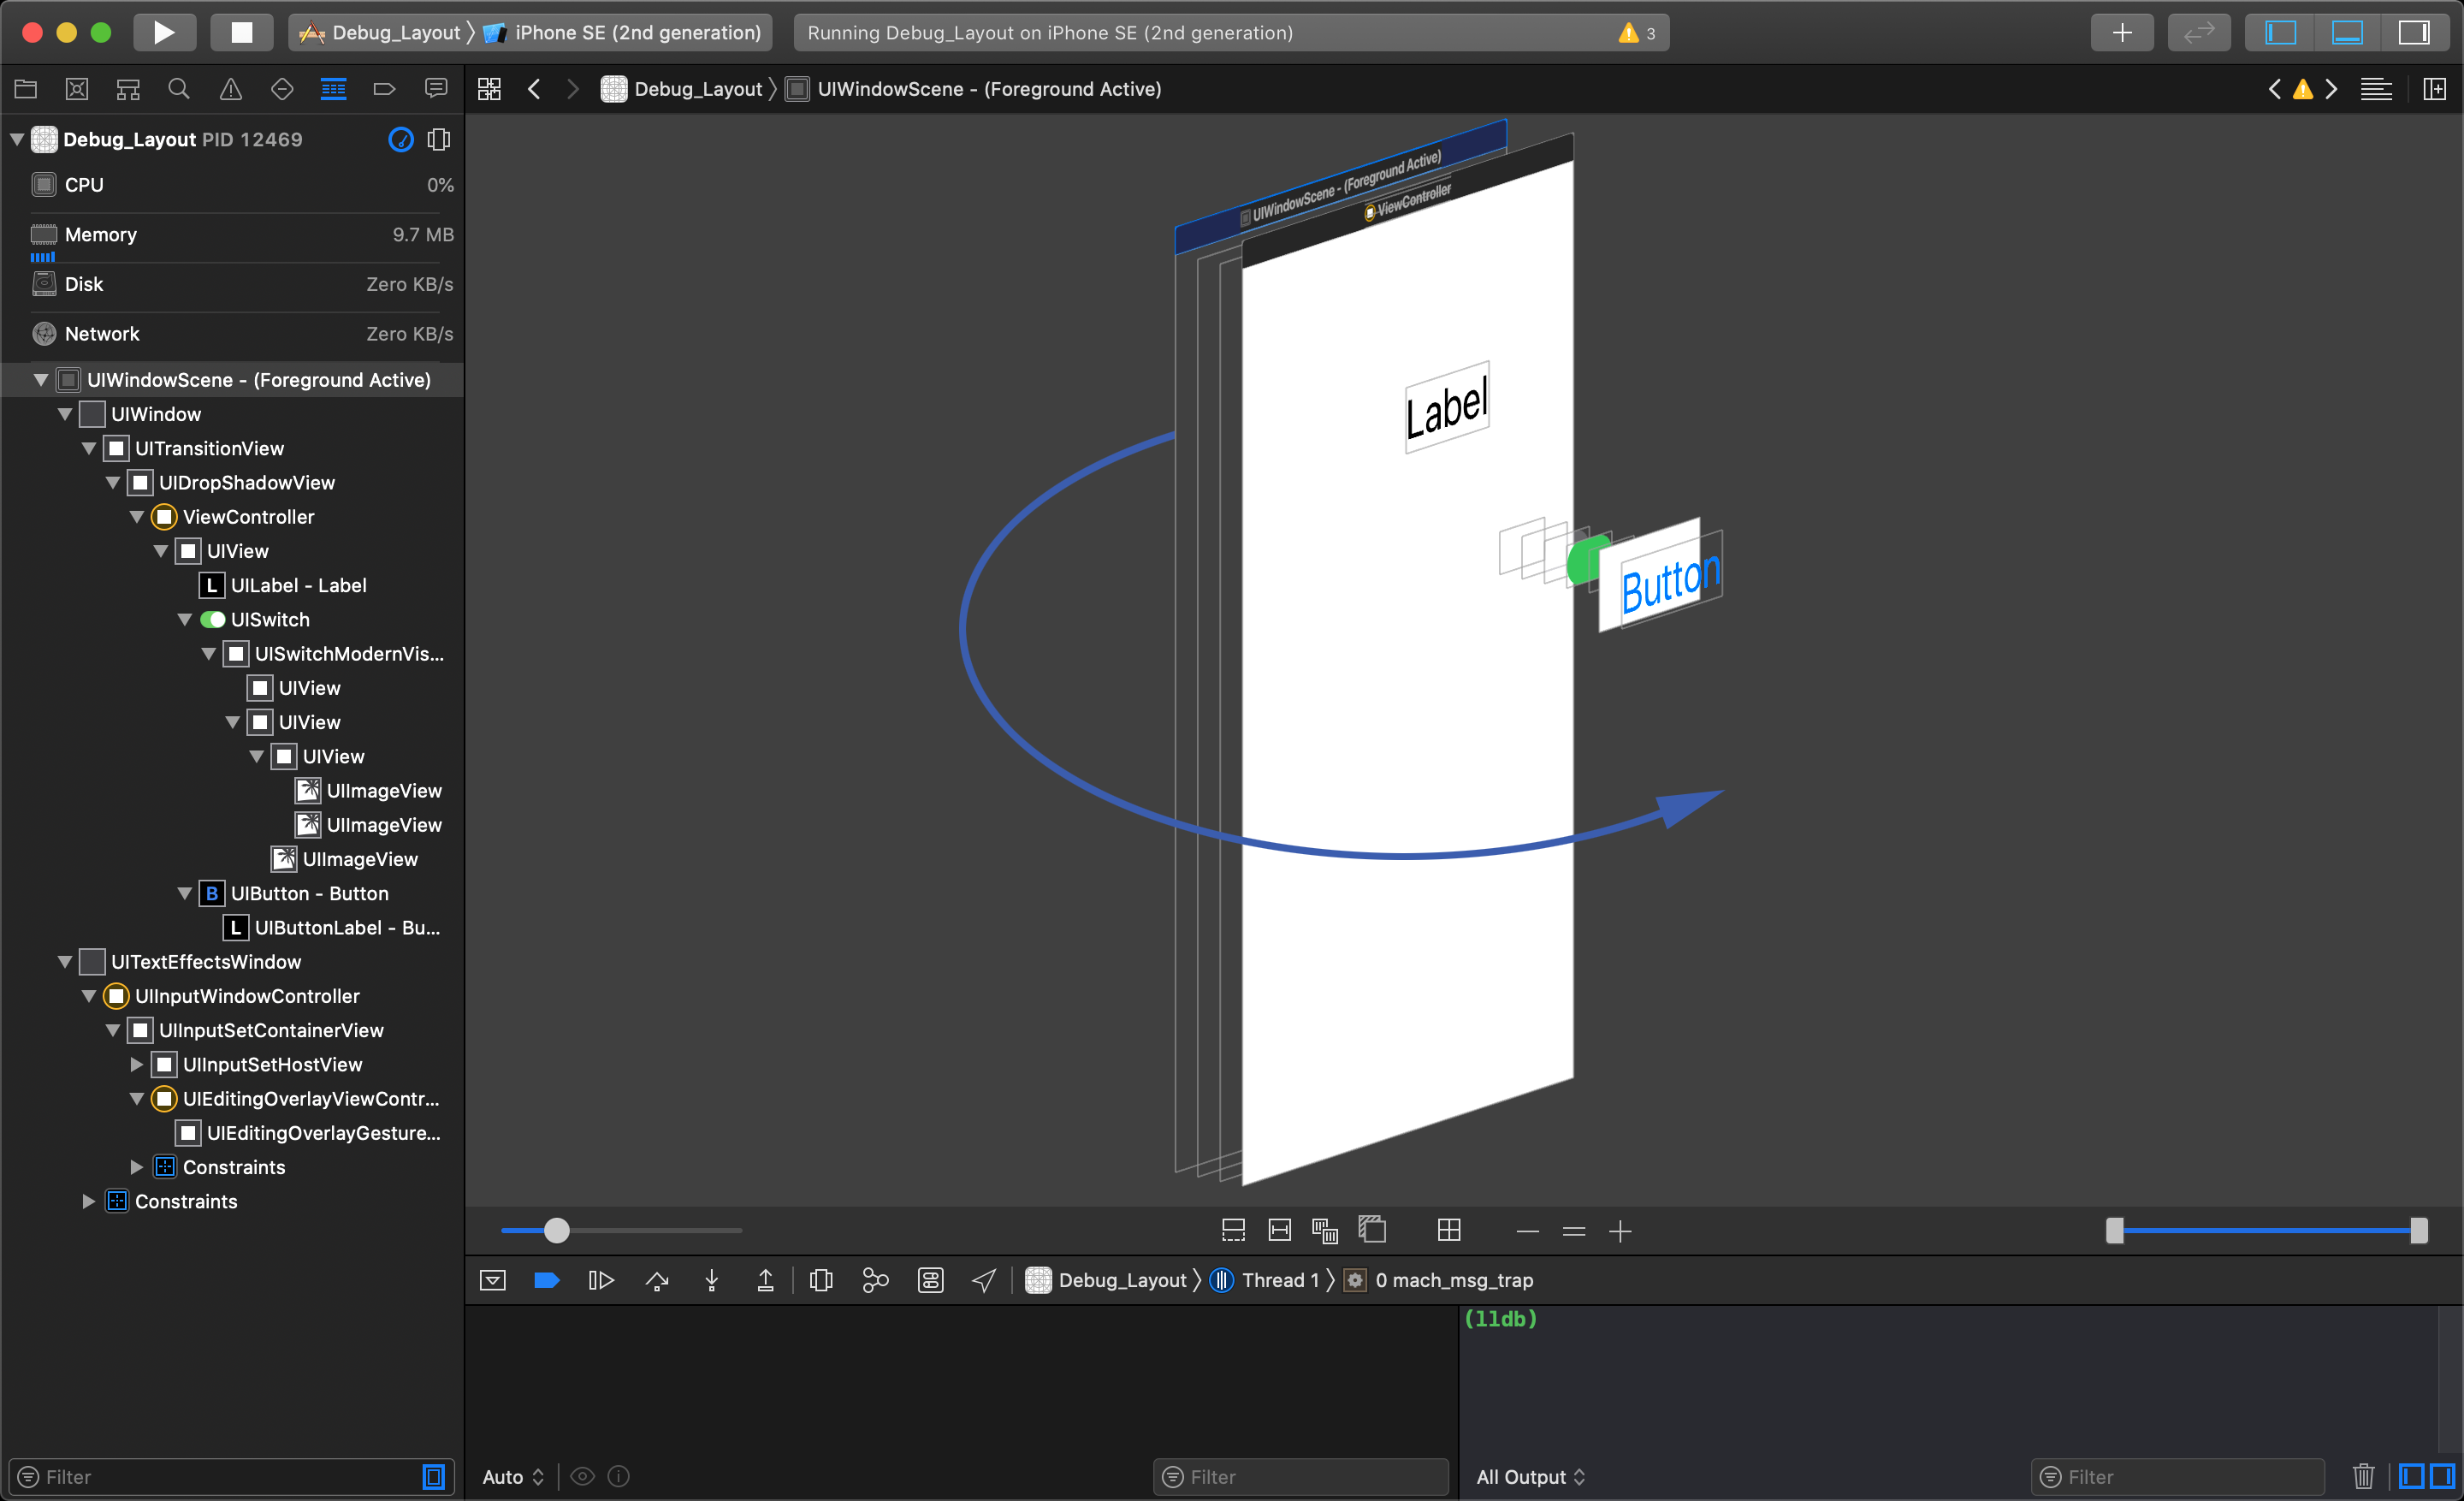
Task: Open the editor options lines icon
Action: [x=2376, y=89]
